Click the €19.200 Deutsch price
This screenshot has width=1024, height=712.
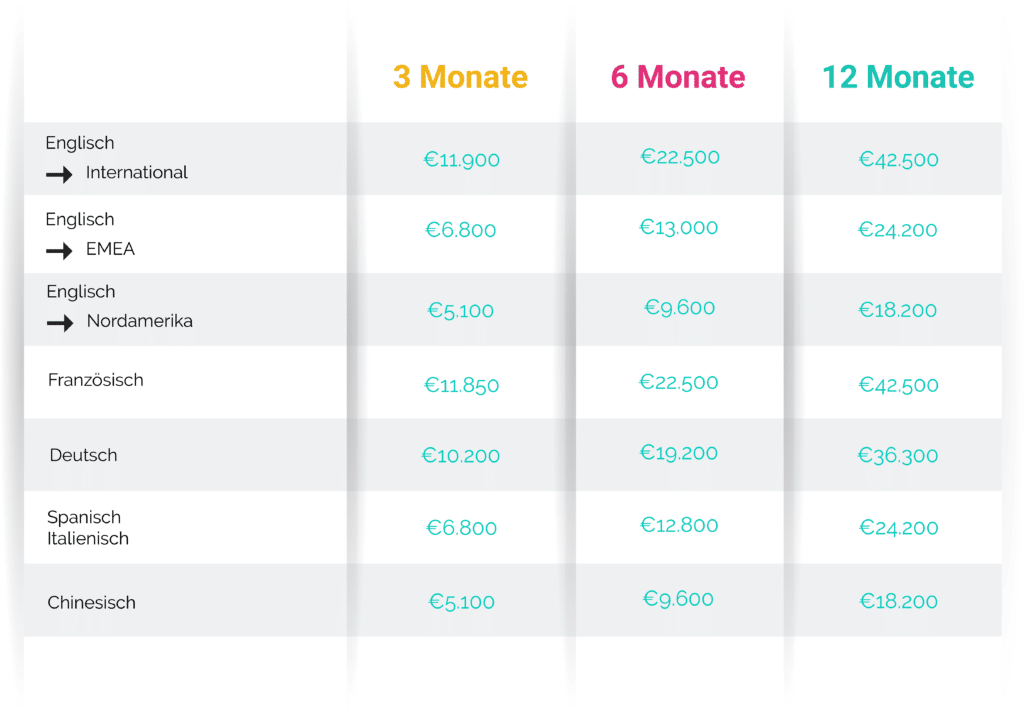point(679,453)
